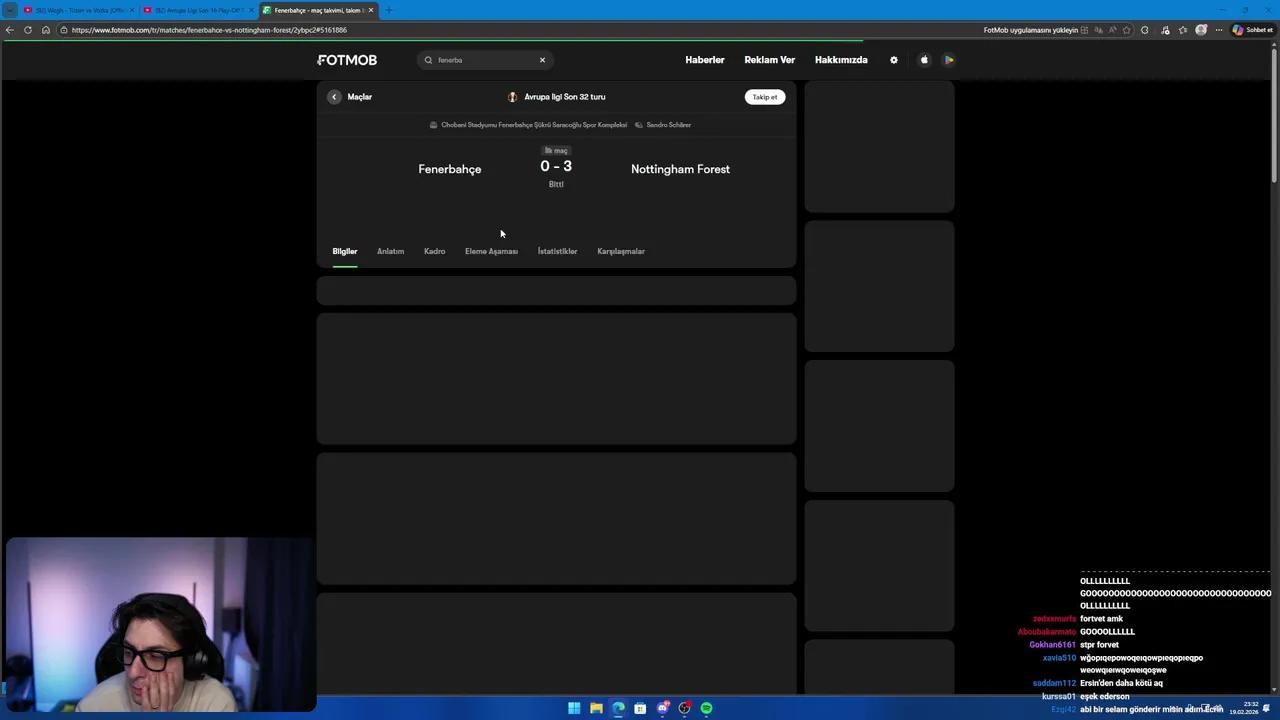Screen dimensions: 1280x720
Task: Click the Apple App Store icon
Action: click(924, 60)
